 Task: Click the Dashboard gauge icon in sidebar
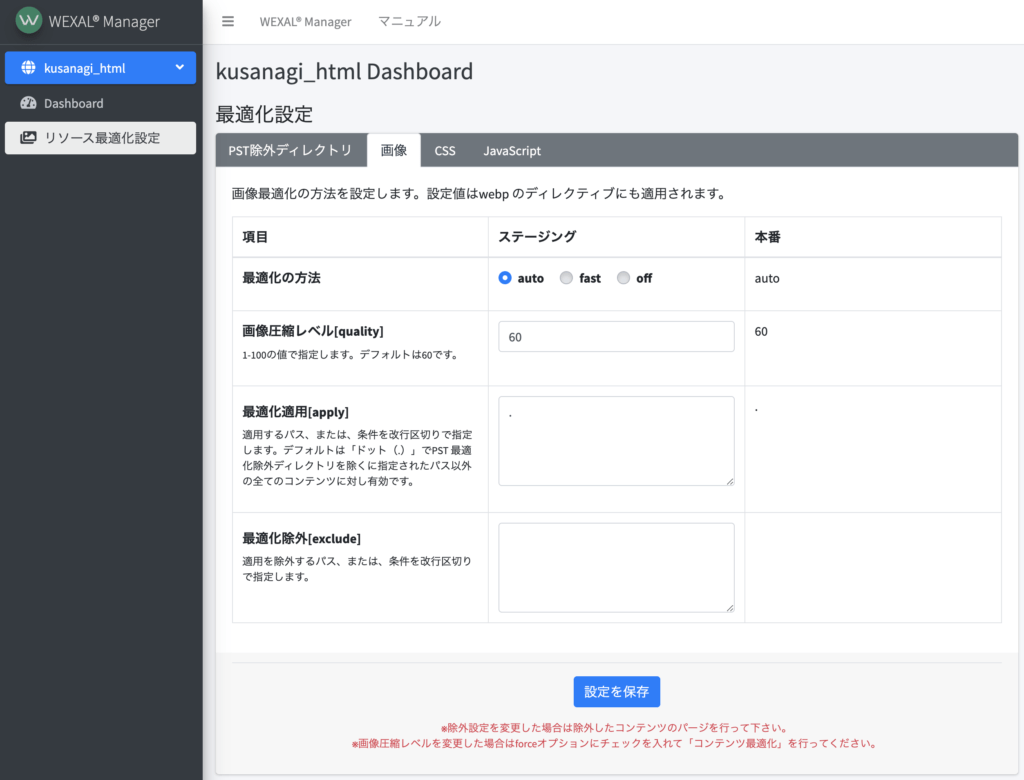pyautogui.click(x=28, y=103)
